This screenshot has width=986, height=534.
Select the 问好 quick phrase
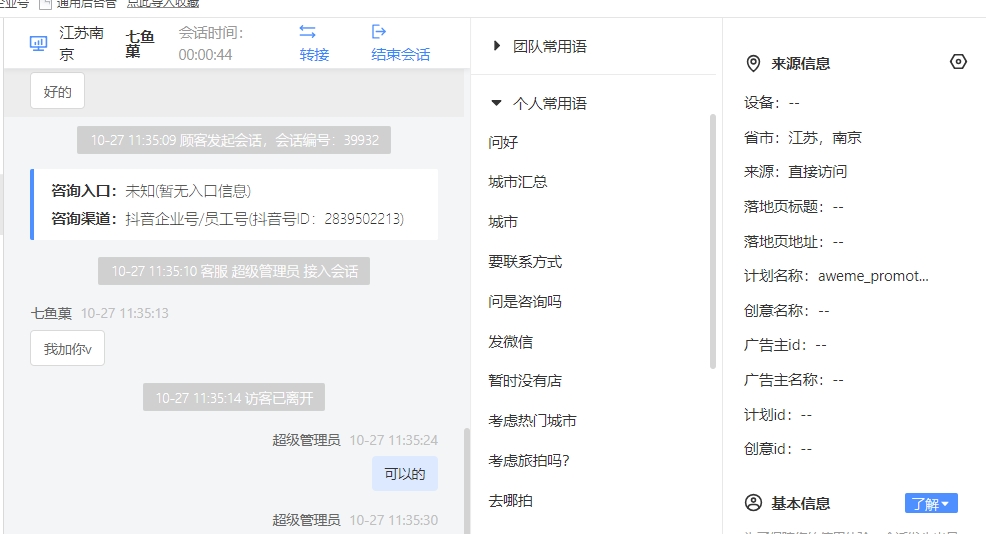tap(503, 142)
